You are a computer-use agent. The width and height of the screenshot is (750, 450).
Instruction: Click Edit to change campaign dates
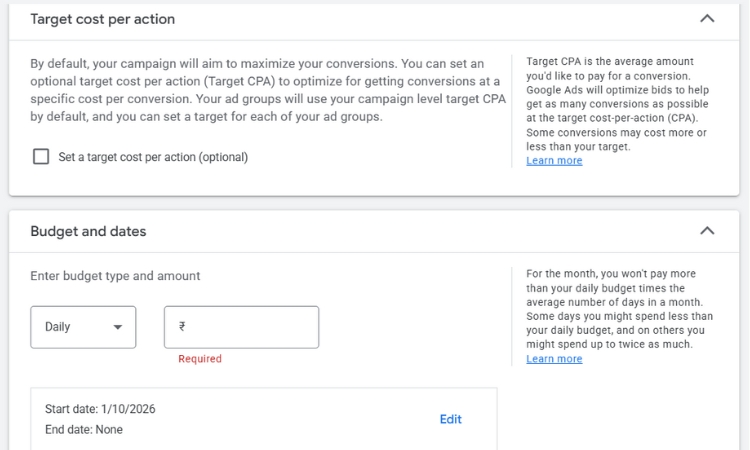451,419
